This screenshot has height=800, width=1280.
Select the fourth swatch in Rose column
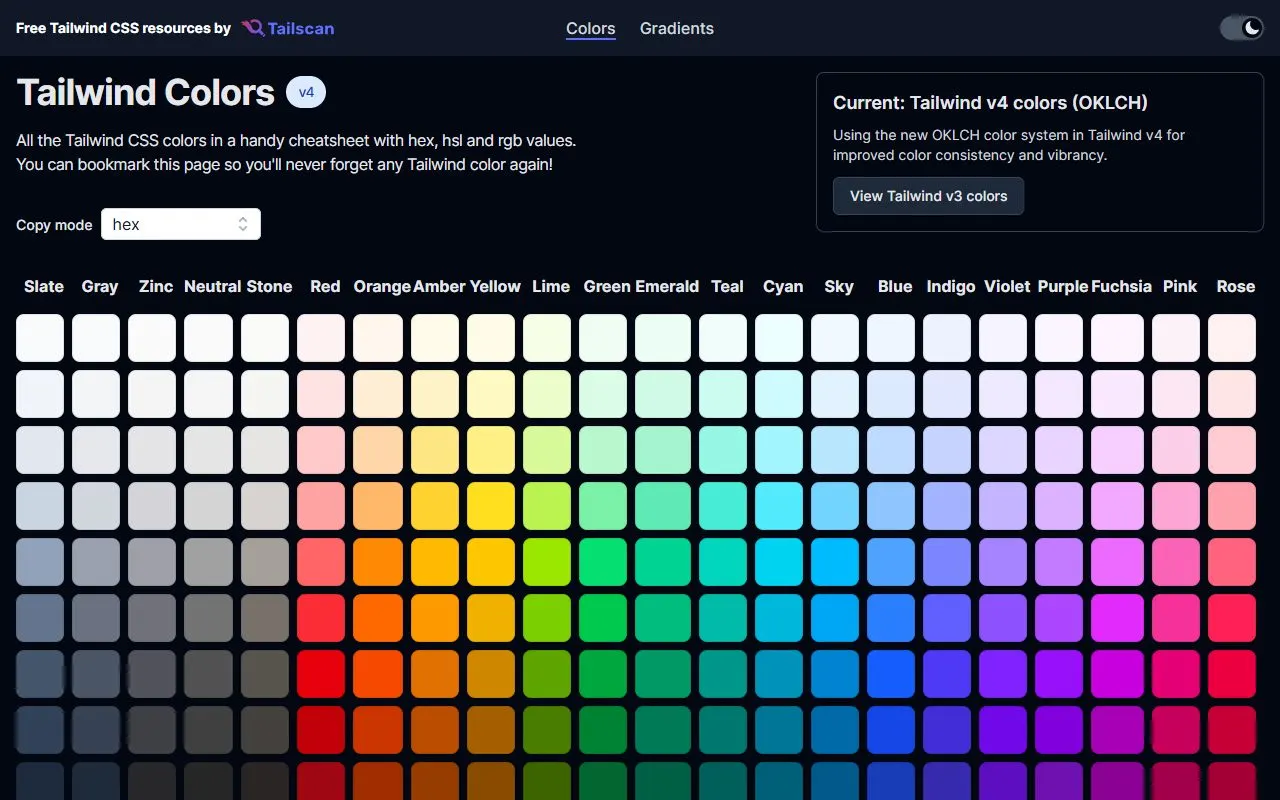click(x=1232, y=506)
